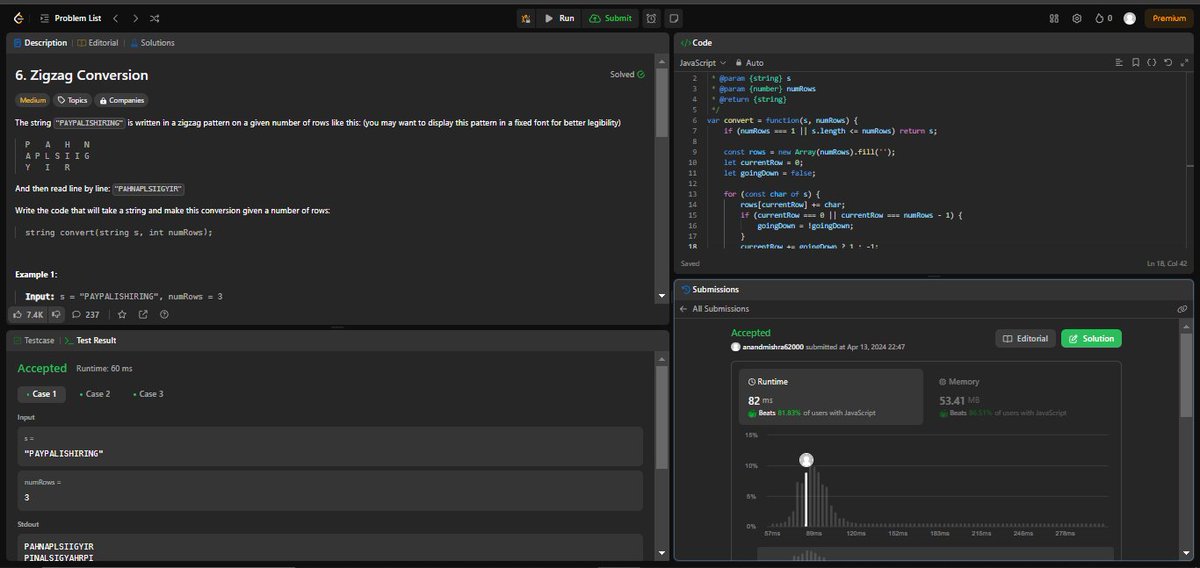The image size is (1200, 568).
Task: Copy submission link chain icon
Action: (x=1182, y=309)
